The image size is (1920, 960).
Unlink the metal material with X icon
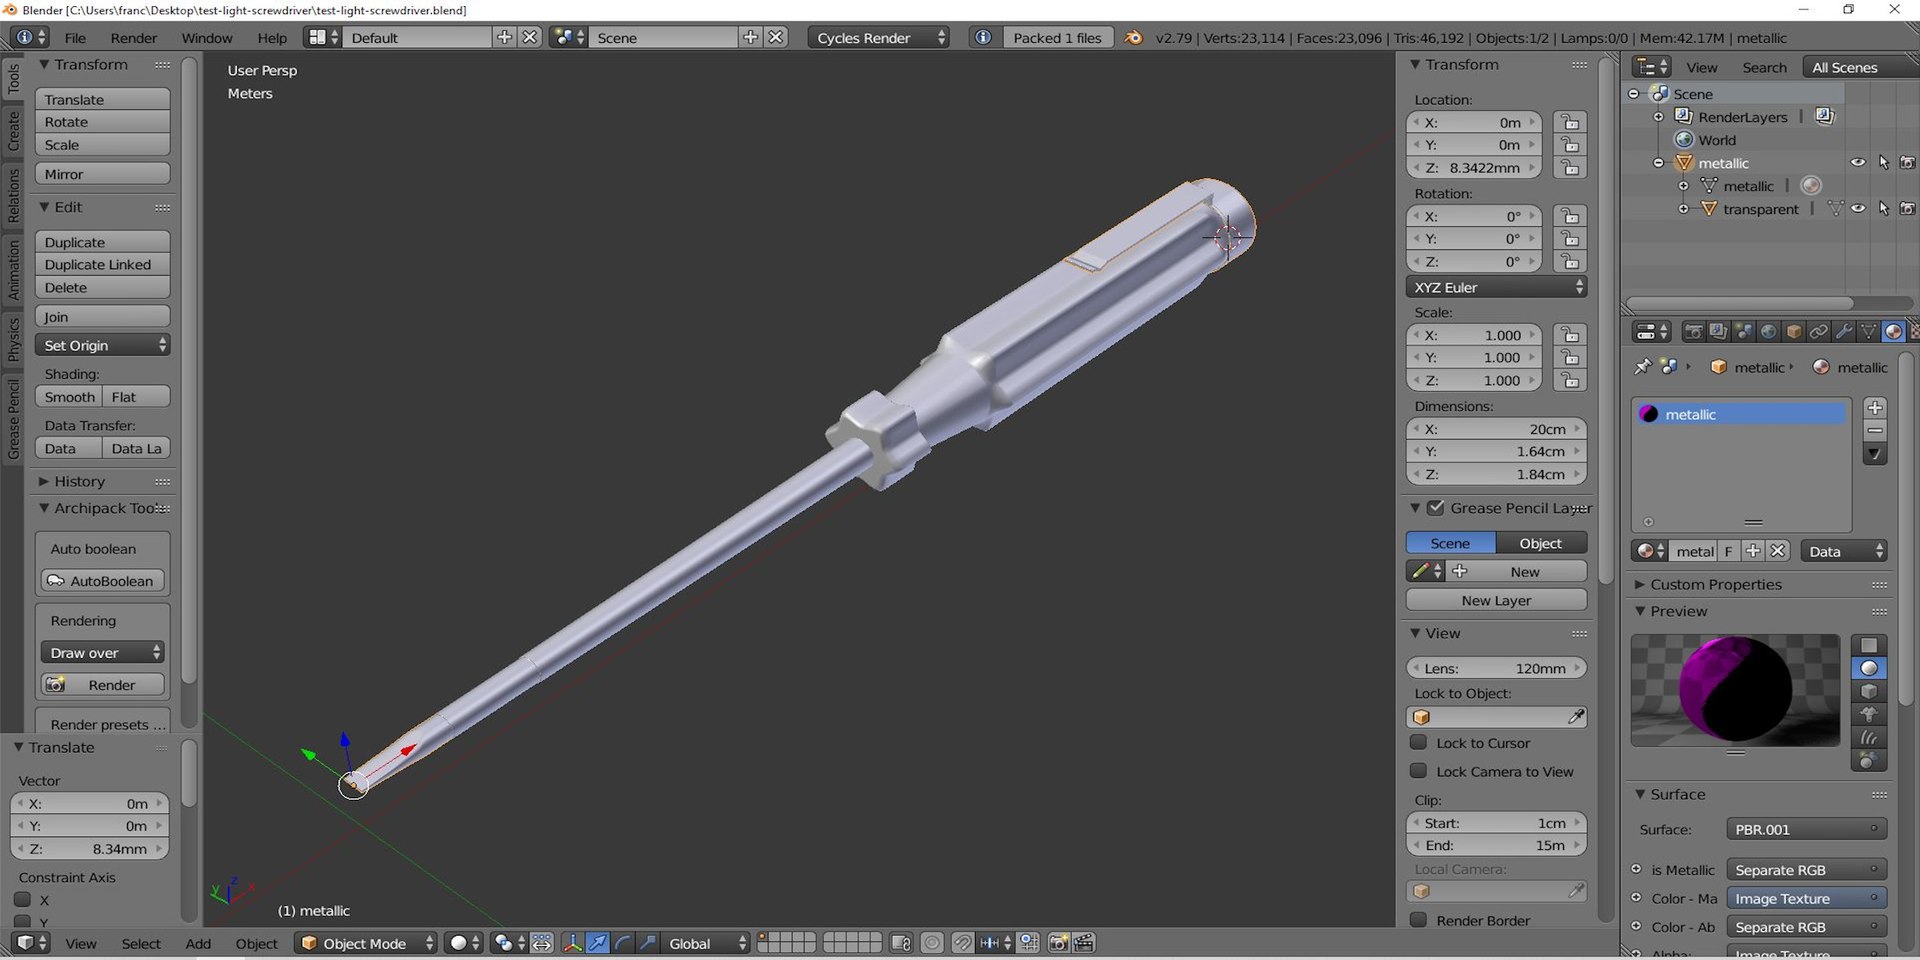(1777, 551)
